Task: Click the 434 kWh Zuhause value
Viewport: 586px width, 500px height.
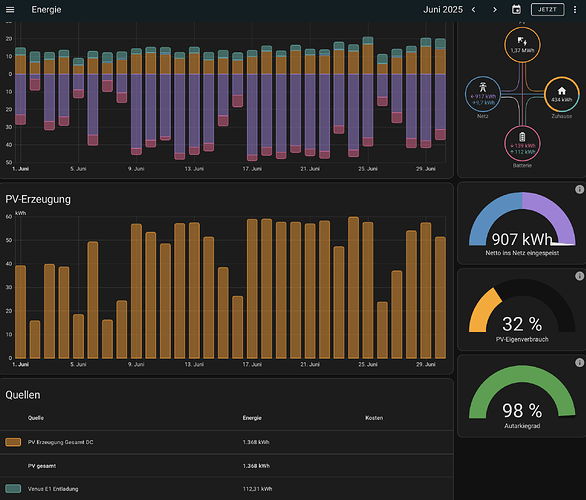Action: [561, 100]
